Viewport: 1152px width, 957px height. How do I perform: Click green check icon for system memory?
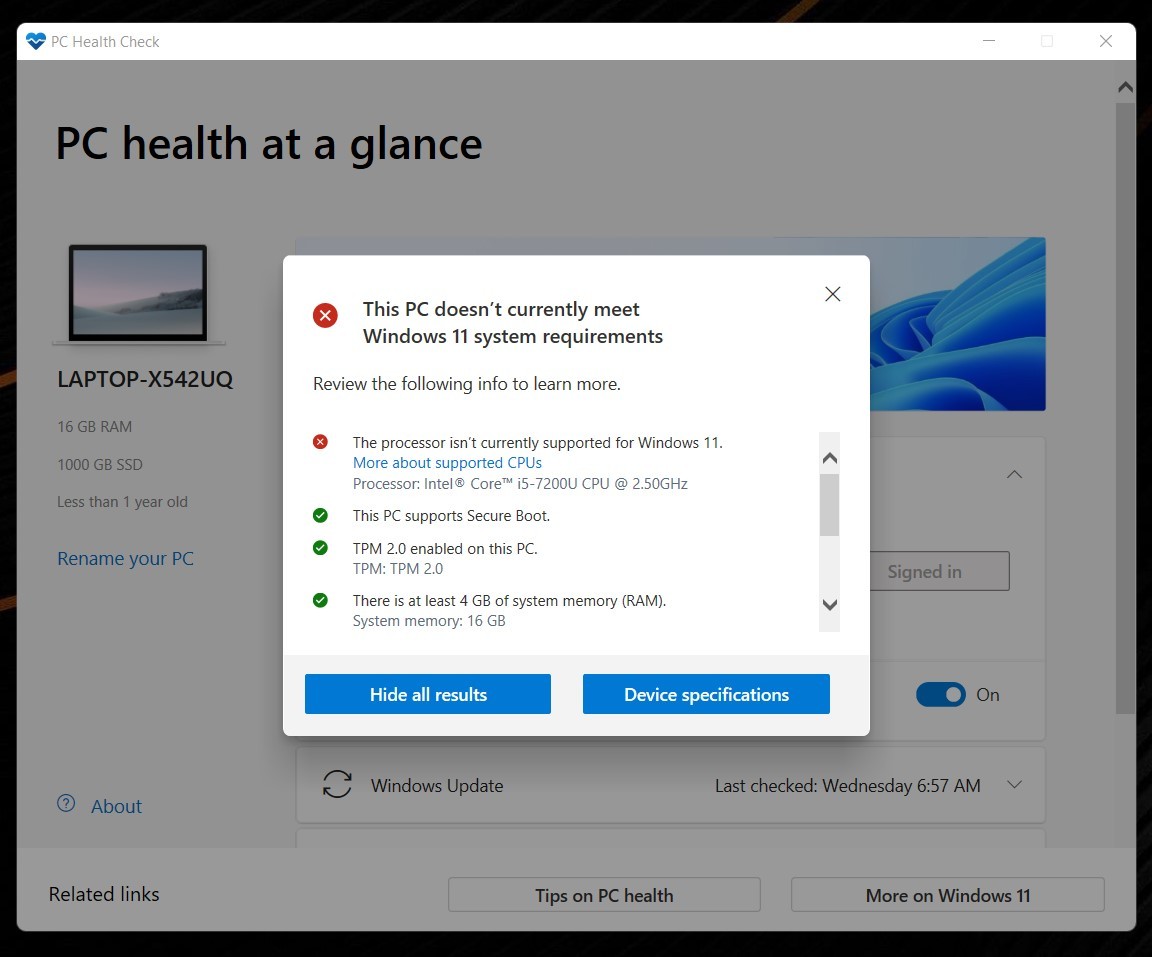click(x=320, y=601)
